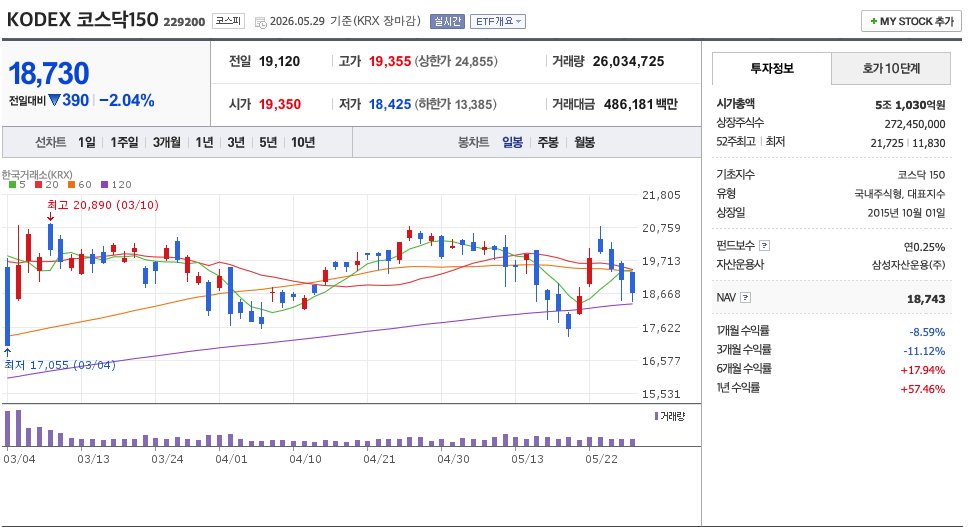The width and height of the screenshot is (973, 527).
Task: Click the 저가 value 18,425
Action: 390,104
